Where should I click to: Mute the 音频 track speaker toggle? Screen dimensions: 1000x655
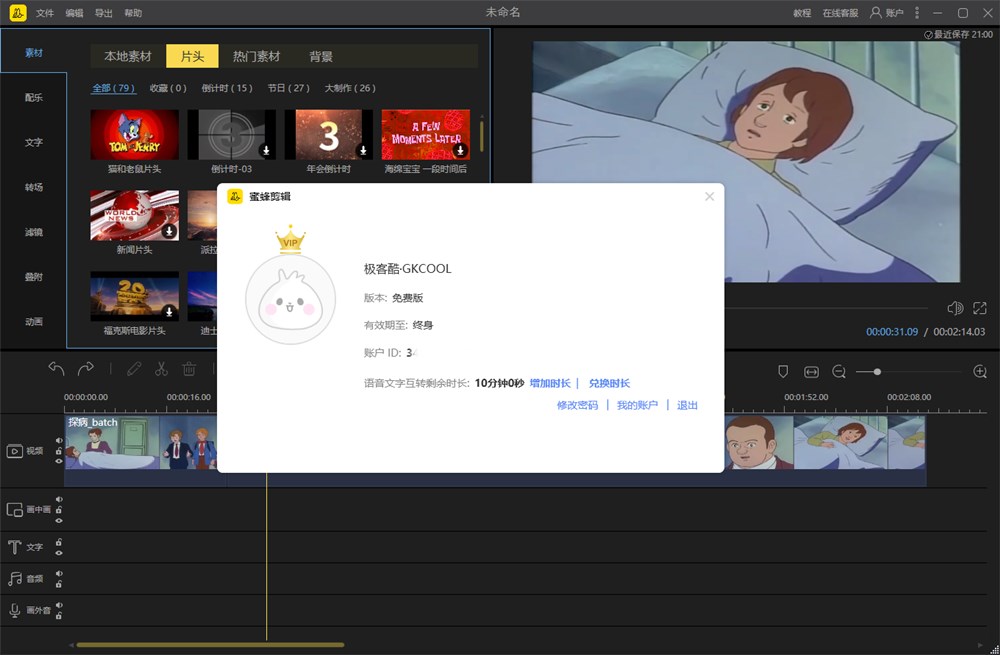tap(60, 573)
